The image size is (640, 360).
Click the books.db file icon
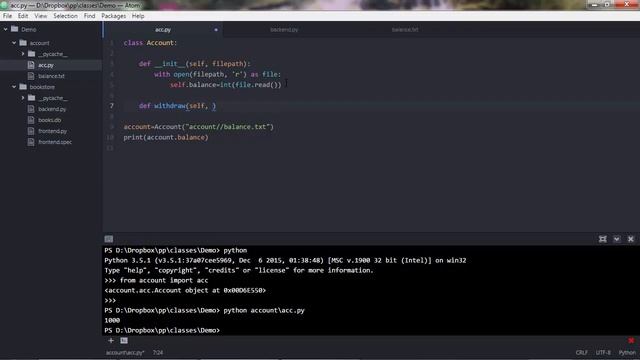pyautogui.click(x=31, y=120)
